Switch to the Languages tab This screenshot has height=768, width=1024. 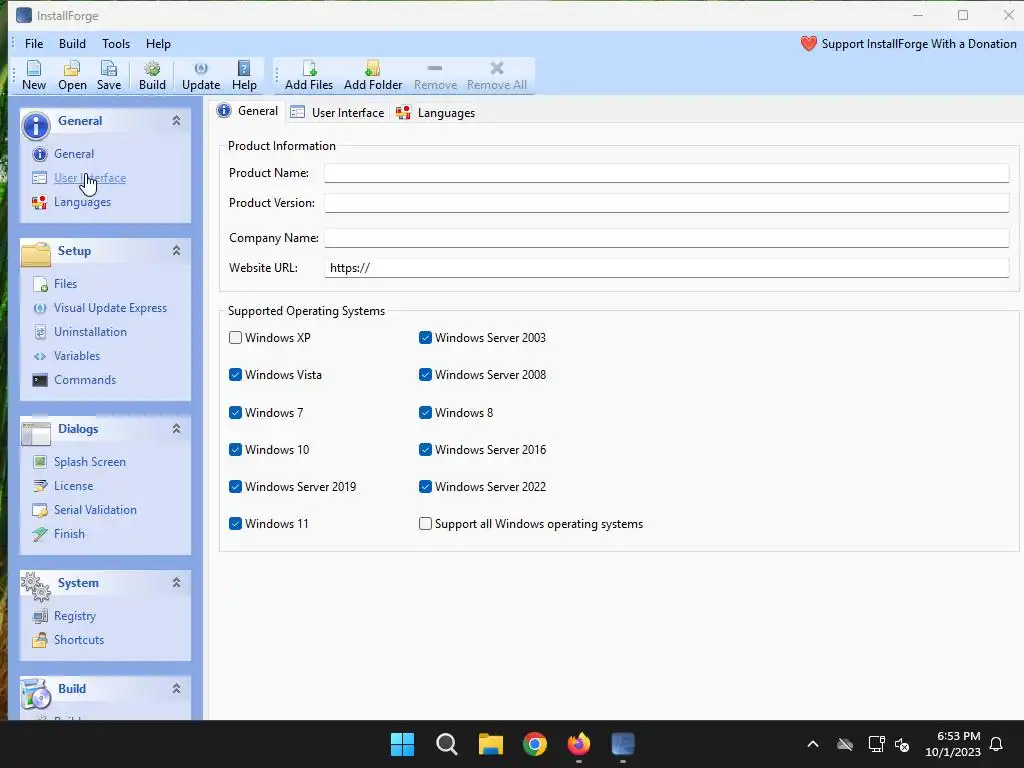(436, 112)
